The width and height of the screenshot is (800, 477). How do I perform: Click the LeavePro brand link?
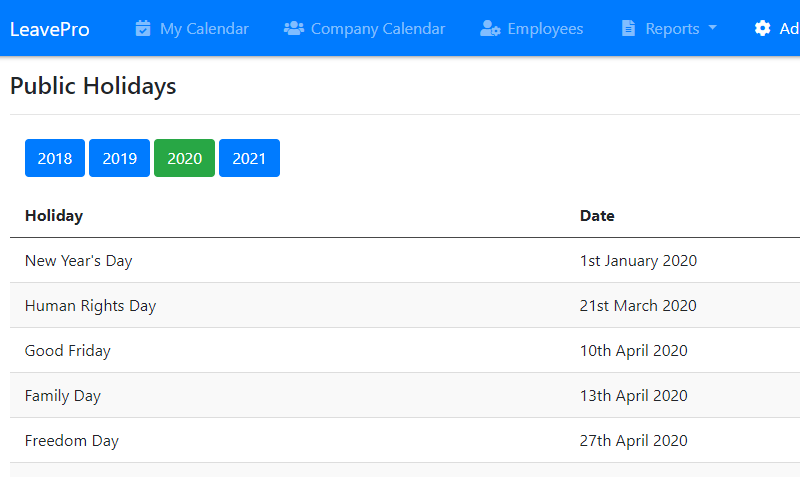50,28
